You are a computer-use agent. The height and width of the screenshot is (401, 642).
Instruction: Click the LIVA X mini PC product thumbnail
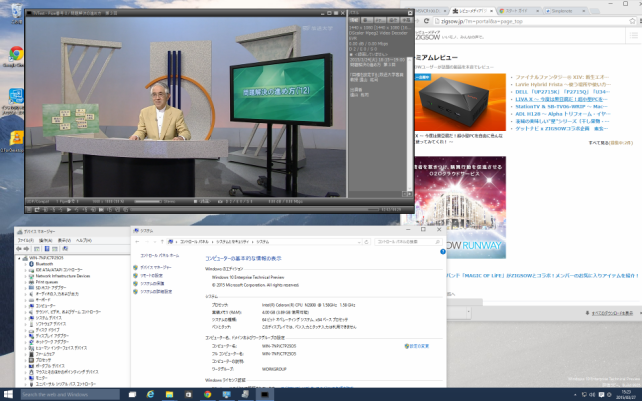[x=460, y=102]
